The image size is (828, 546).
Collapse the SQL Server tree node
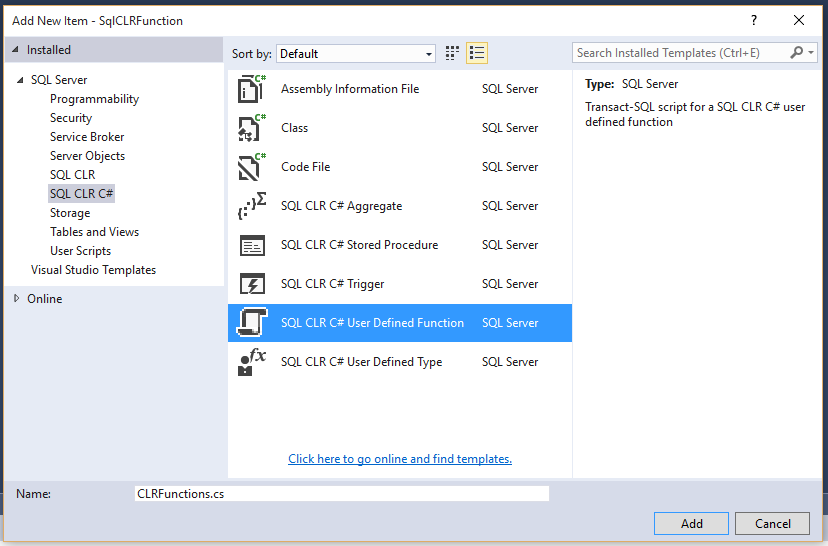(x=20, y=80)
